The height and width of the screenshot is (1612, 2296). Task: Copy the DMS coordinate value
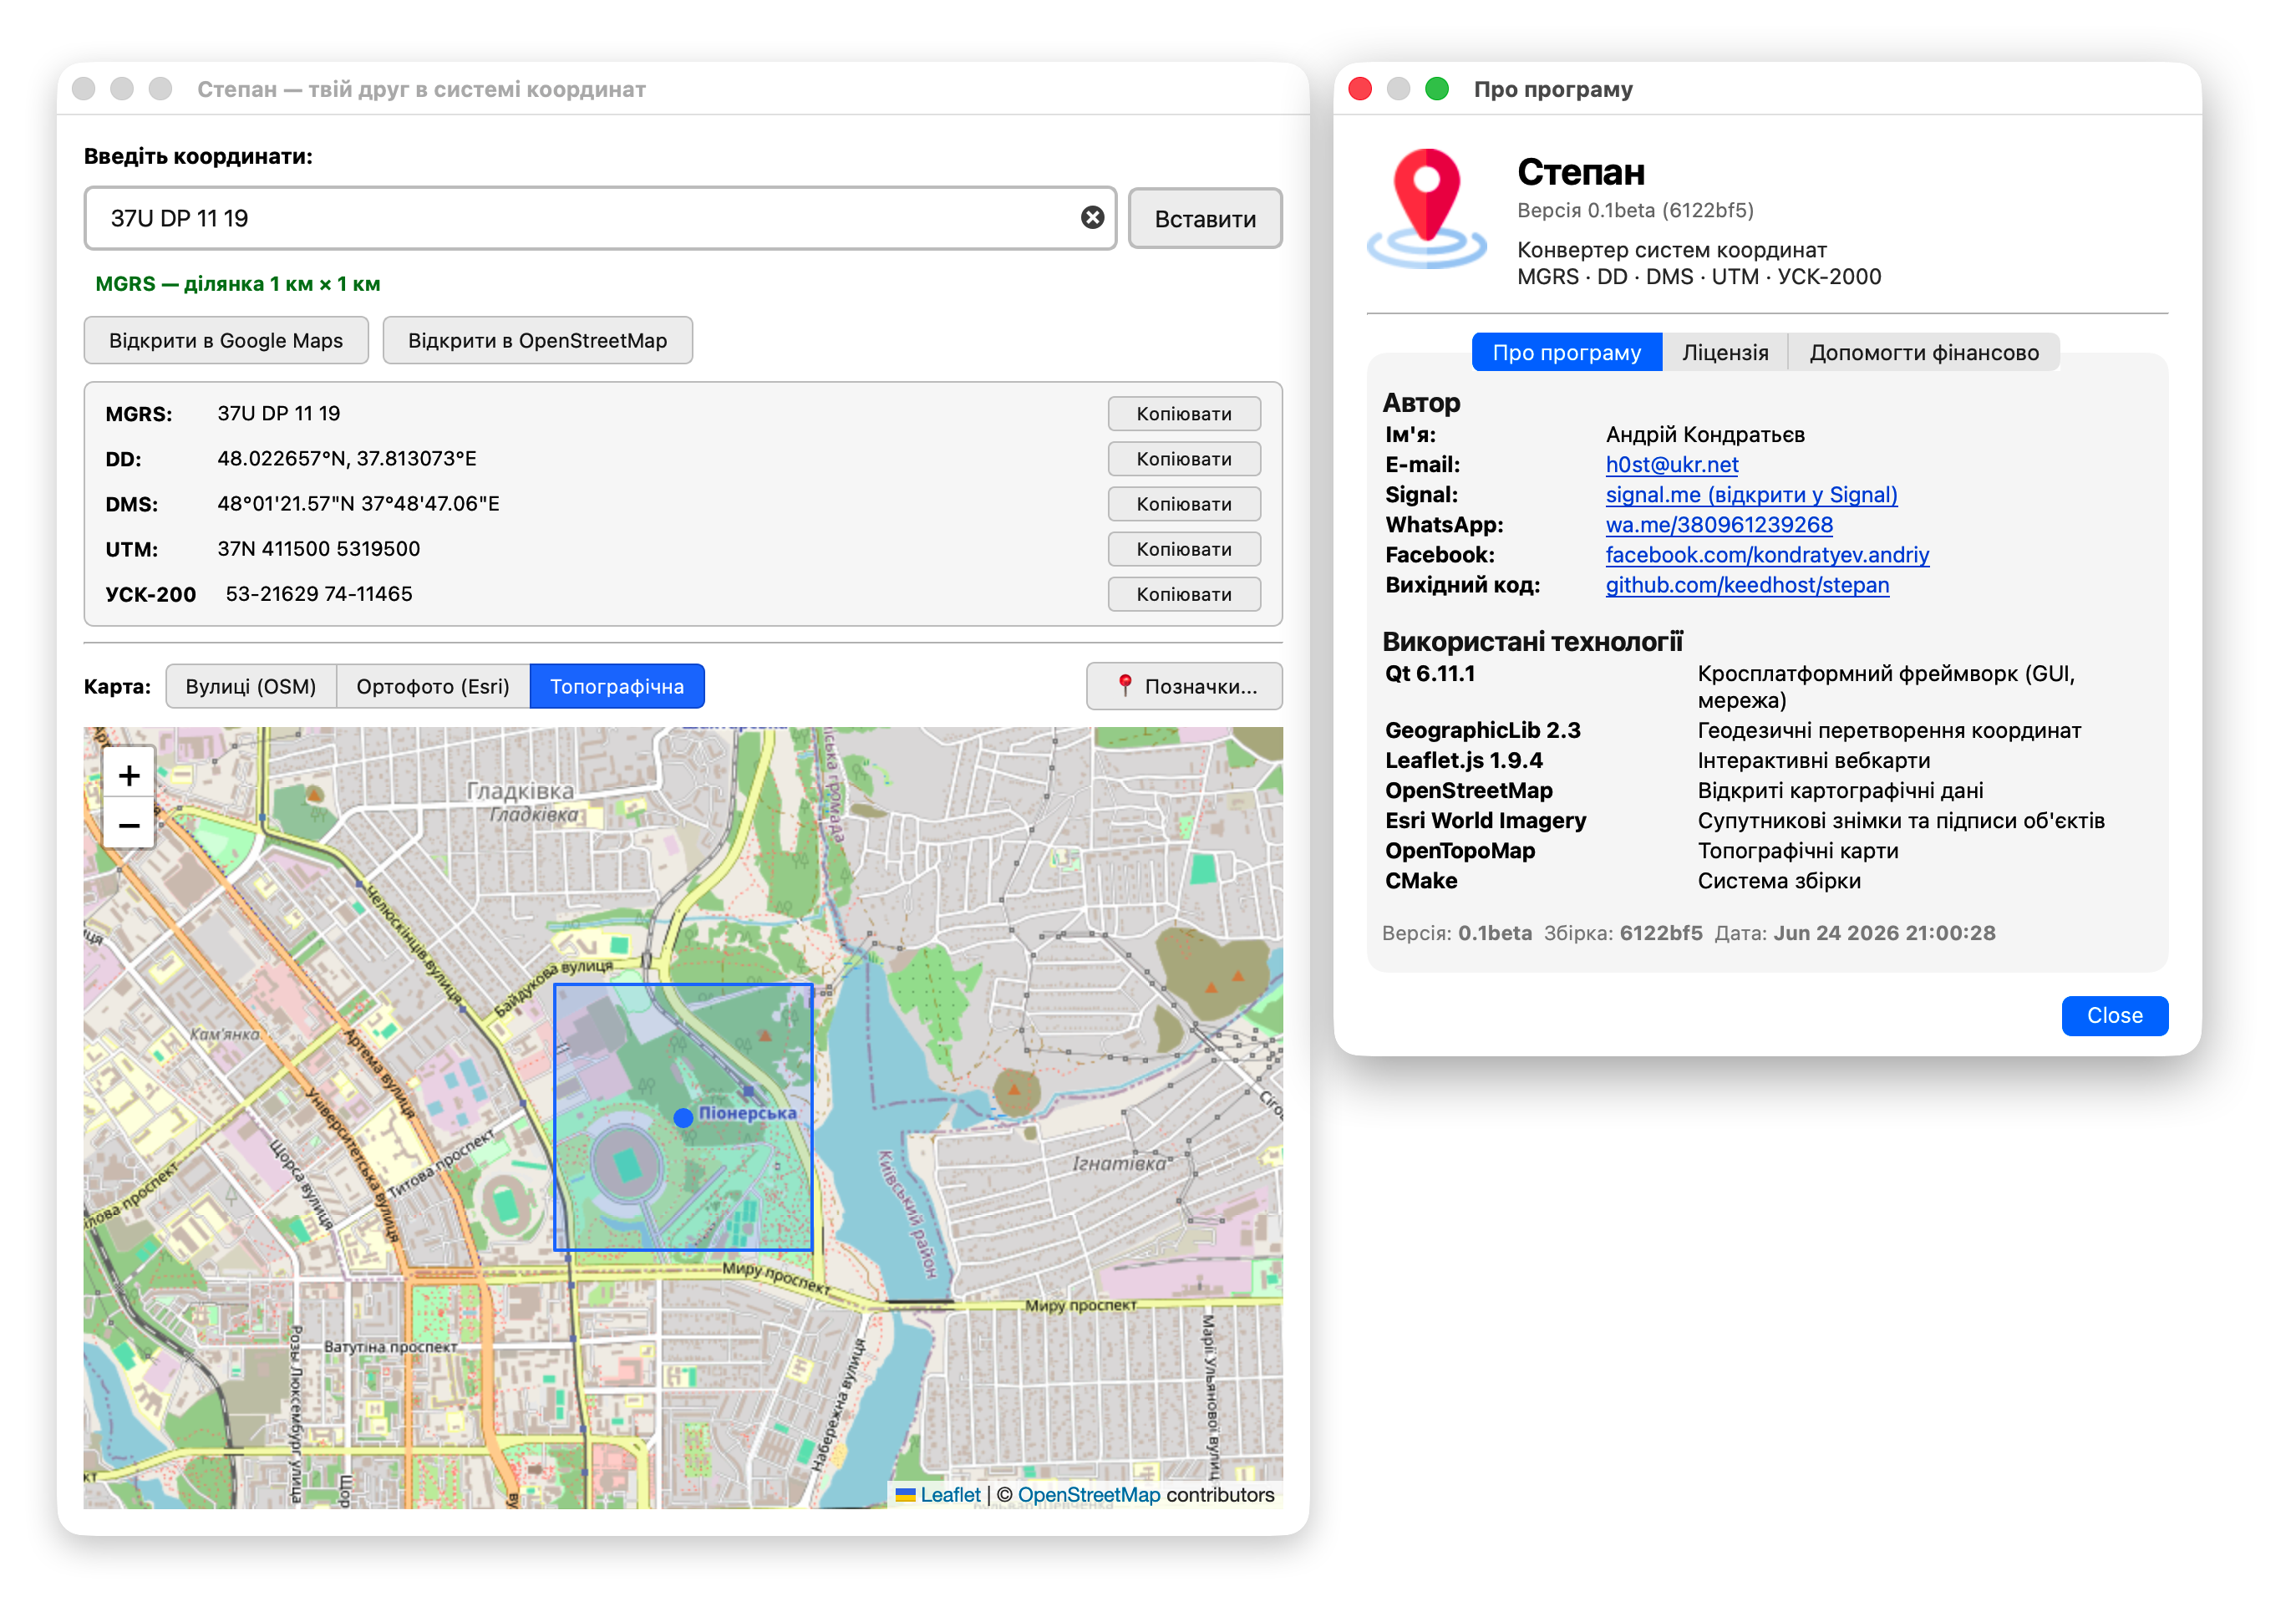1184,503
